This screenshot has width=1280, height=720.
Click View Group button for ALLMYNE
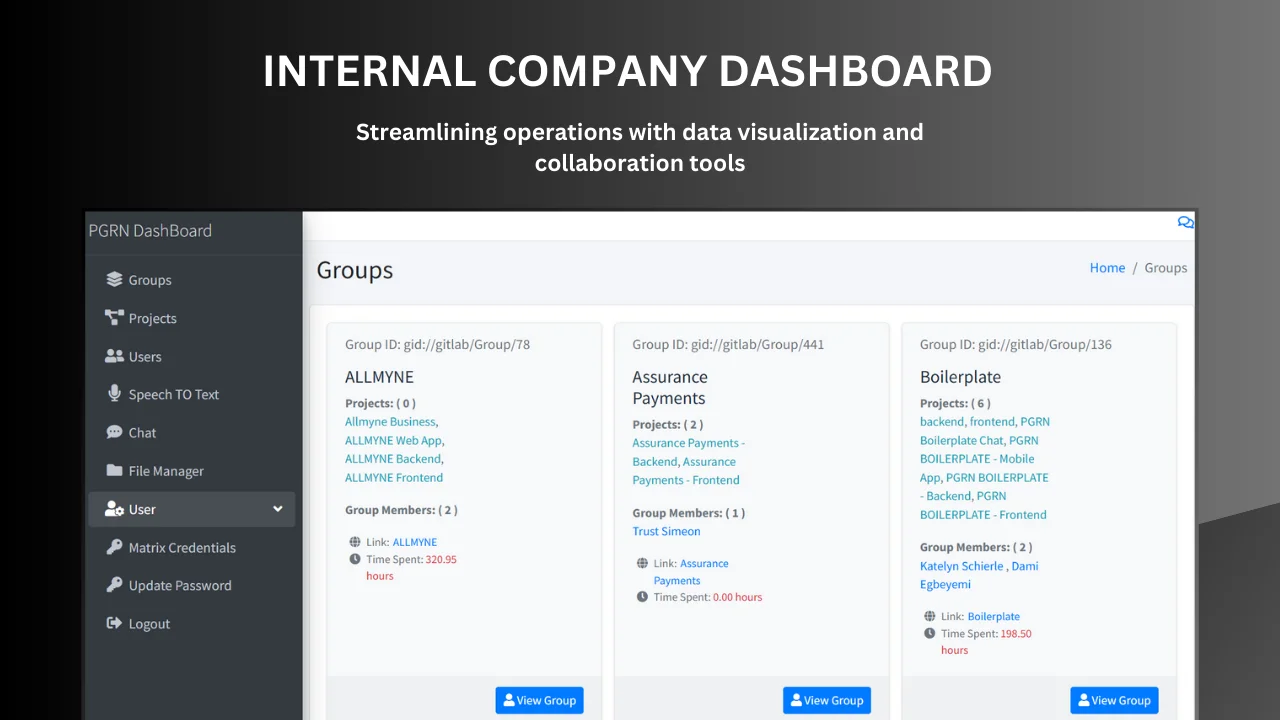point(539,700)
